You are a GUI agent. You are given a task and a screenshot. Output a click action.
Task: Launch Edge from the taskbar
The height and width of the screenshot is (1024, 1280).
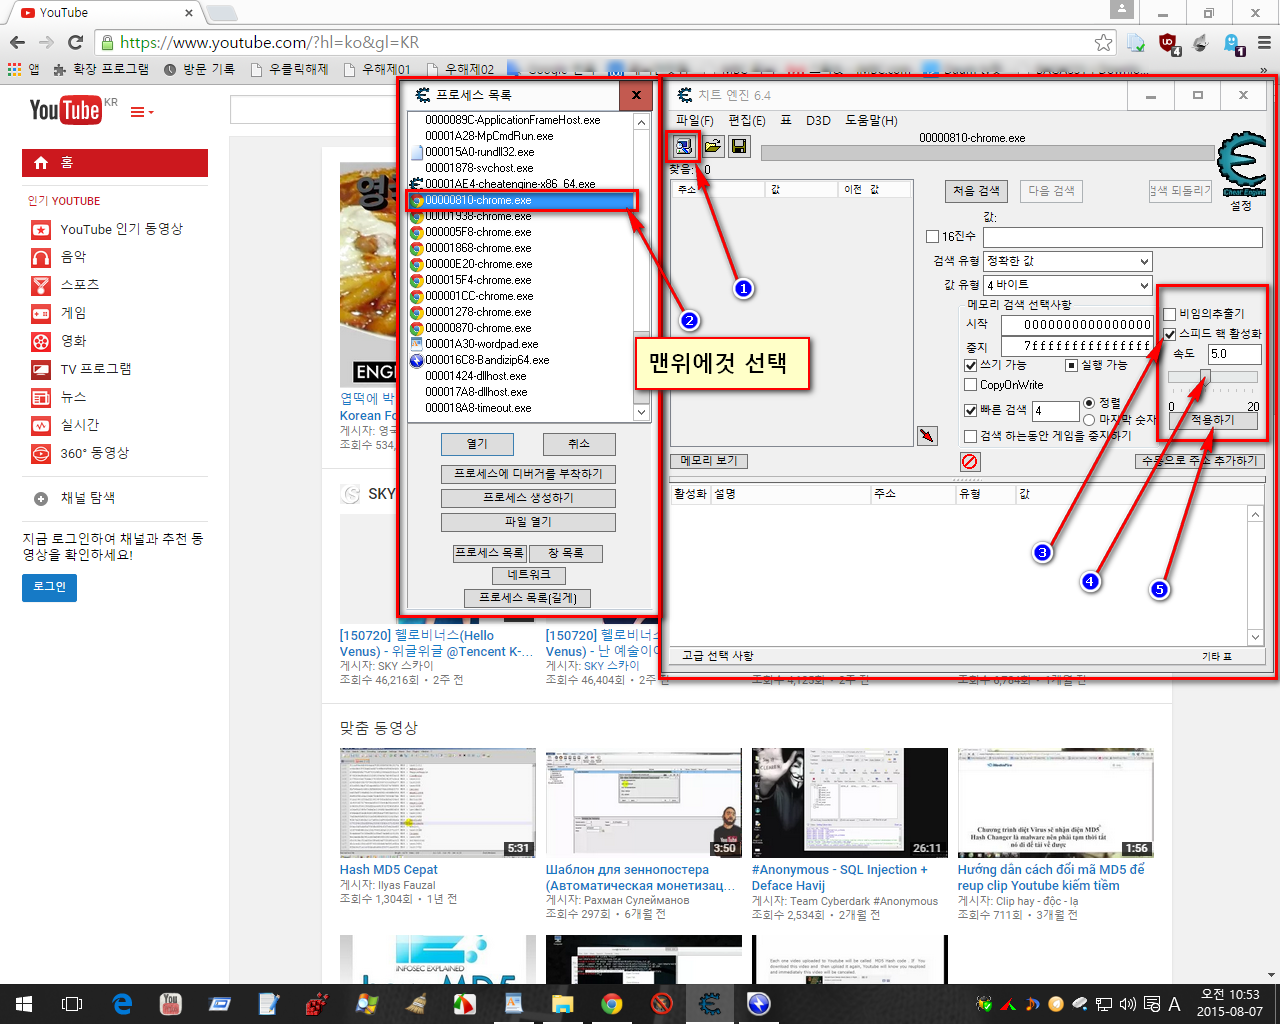coord(122,1004)
